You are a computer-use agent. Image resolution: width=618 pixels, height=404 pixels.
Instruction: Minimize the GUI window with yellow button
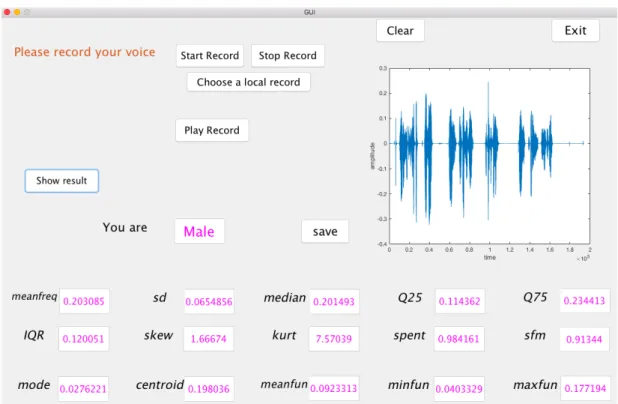[17, 12]
